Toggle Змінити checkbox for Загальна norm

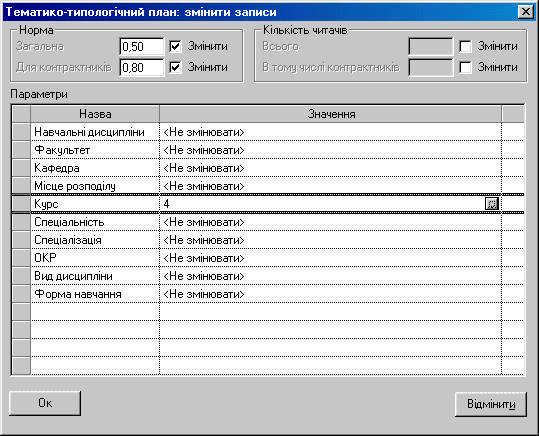tap(175, 46)
